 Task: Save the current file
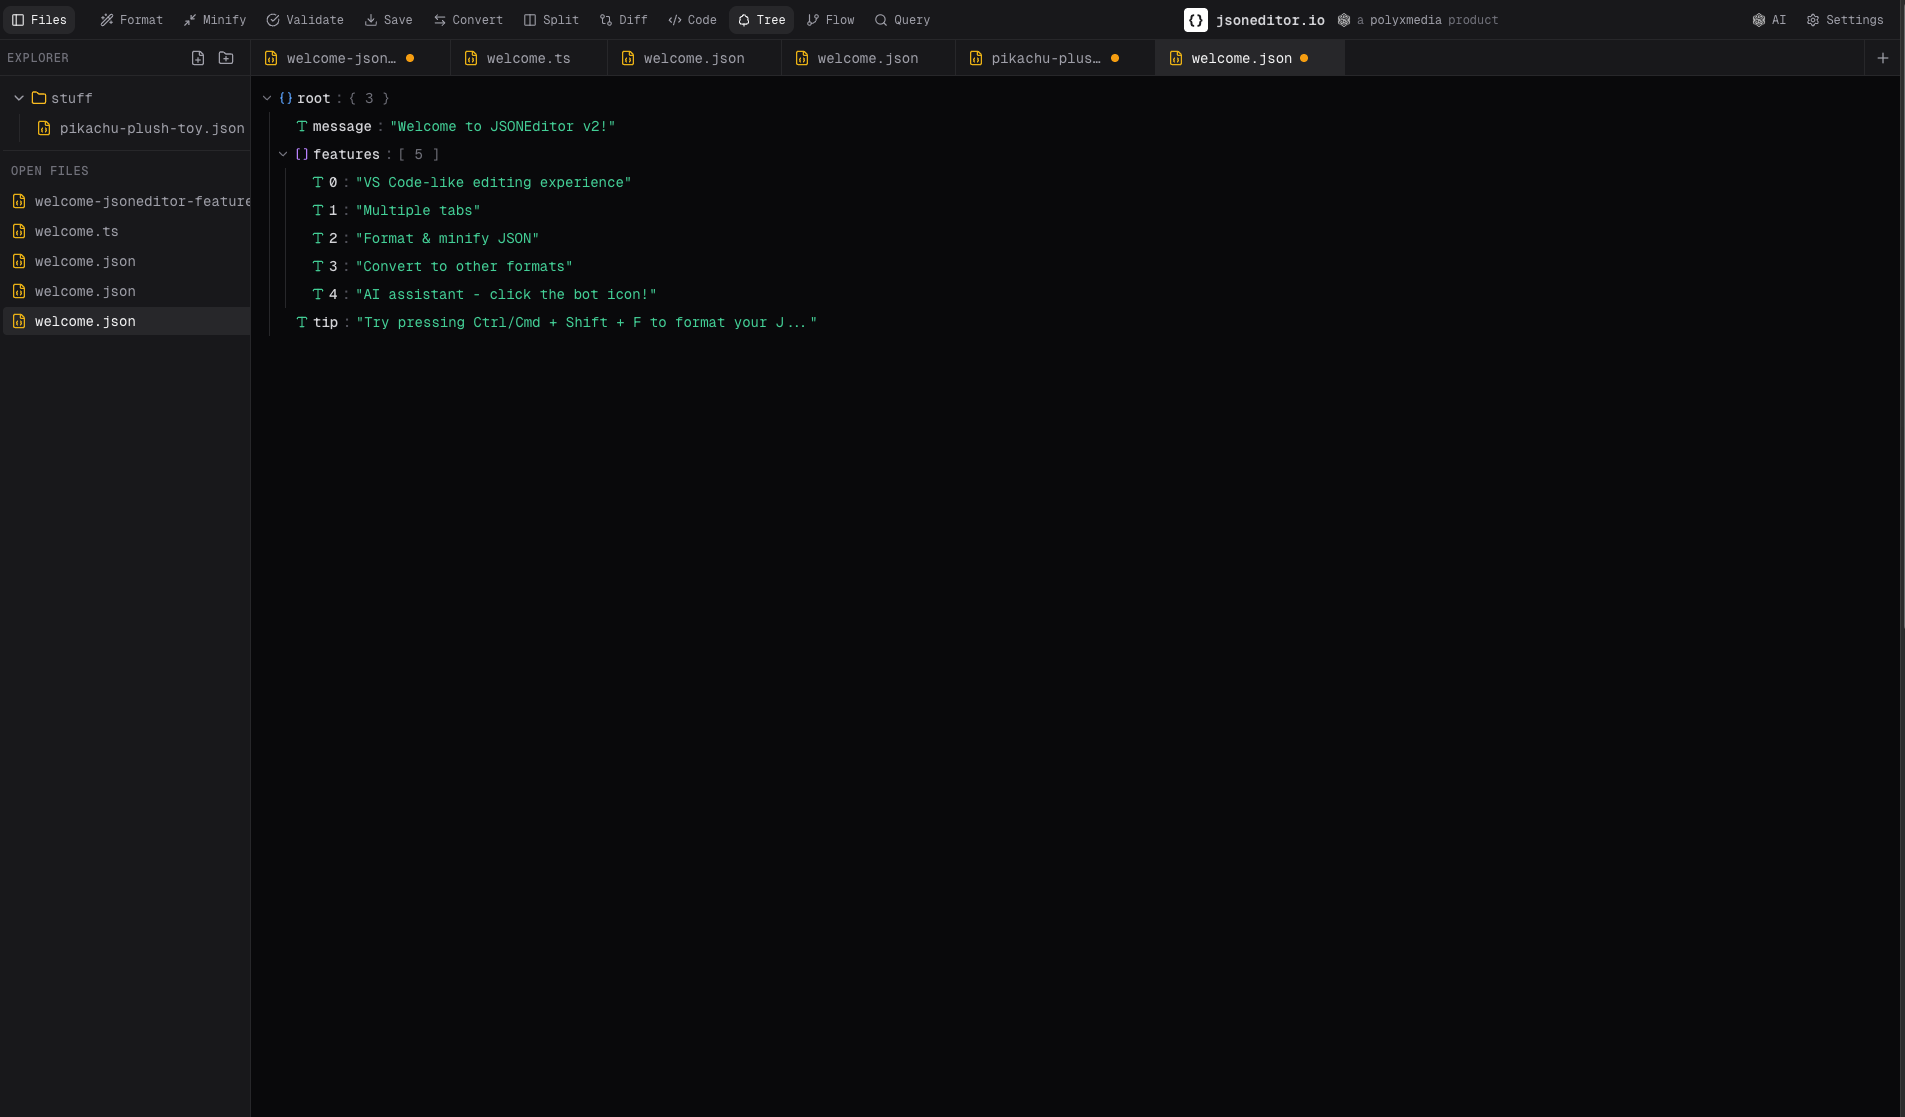pyautogui.click(x=388, y=19)
